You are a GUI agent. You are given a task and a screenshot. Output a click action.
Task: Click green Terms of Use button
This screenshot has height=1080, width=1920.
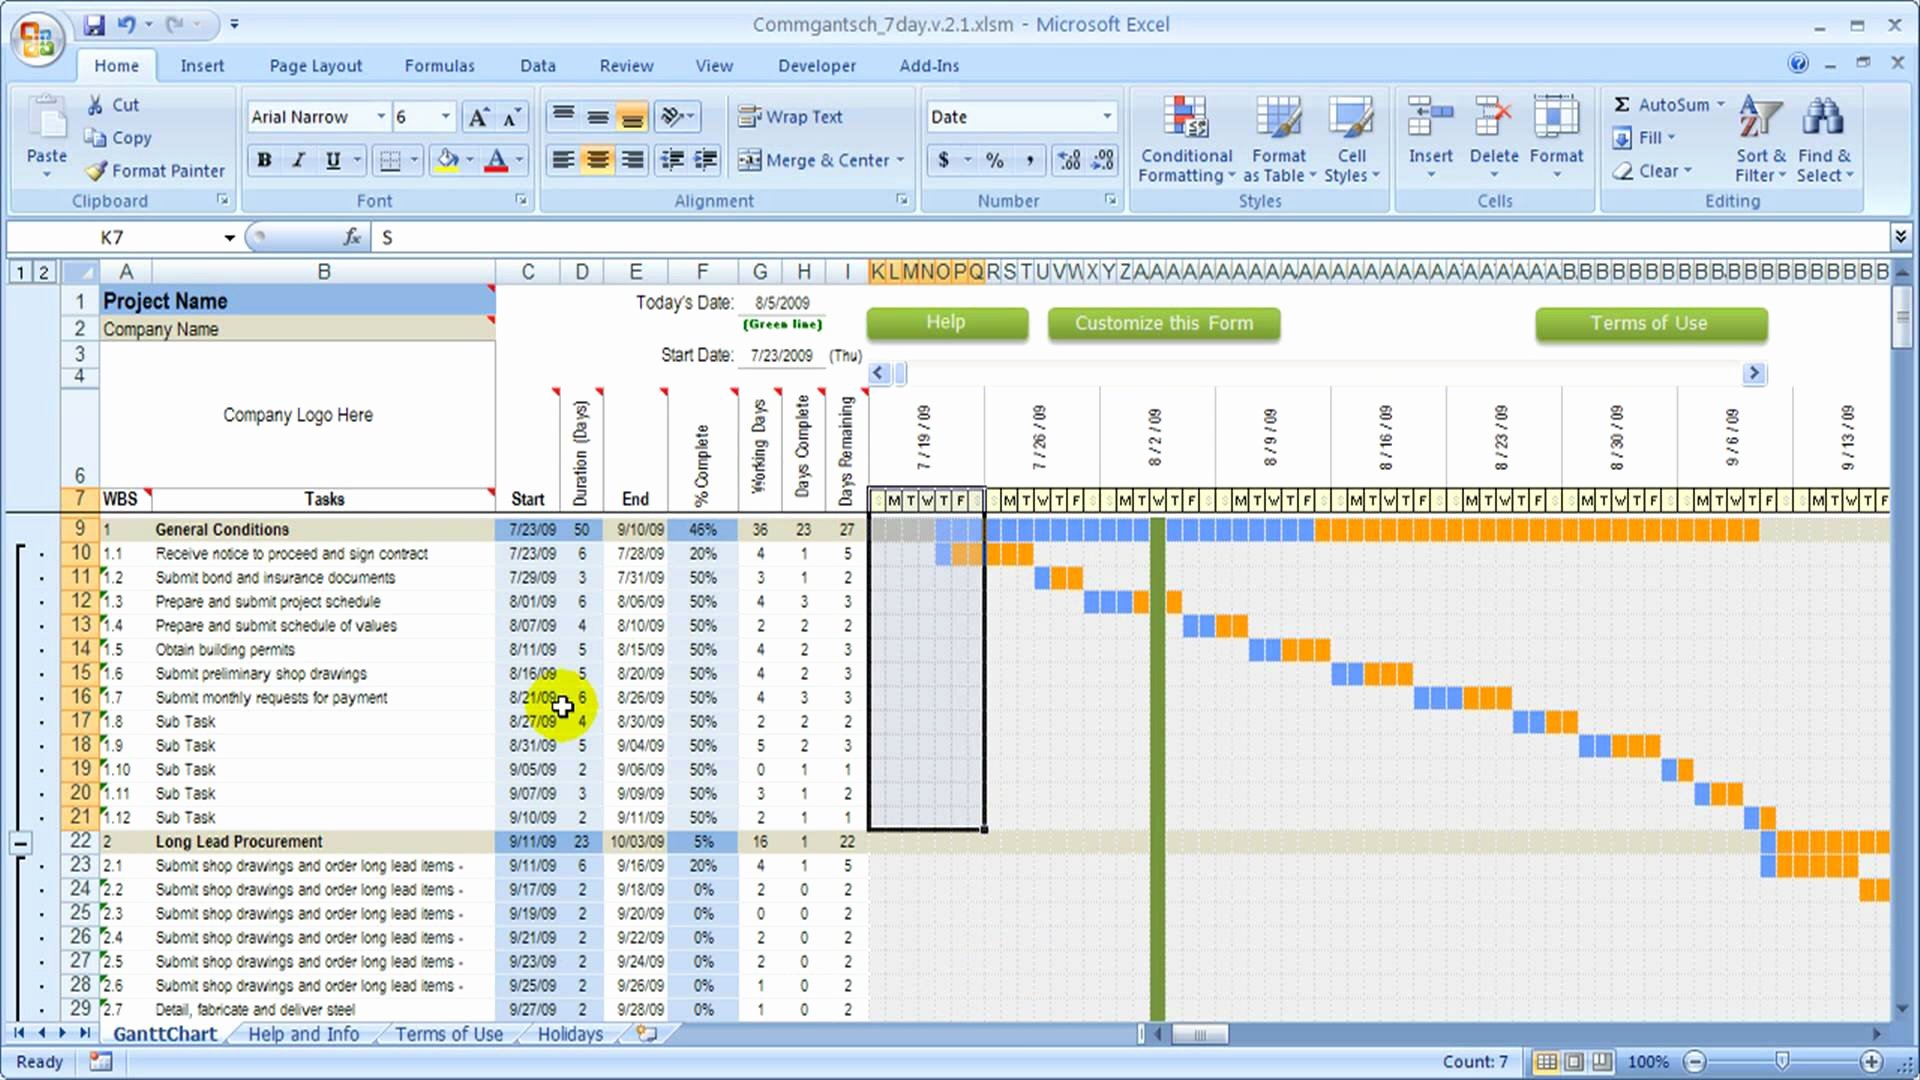point(1650,324)
